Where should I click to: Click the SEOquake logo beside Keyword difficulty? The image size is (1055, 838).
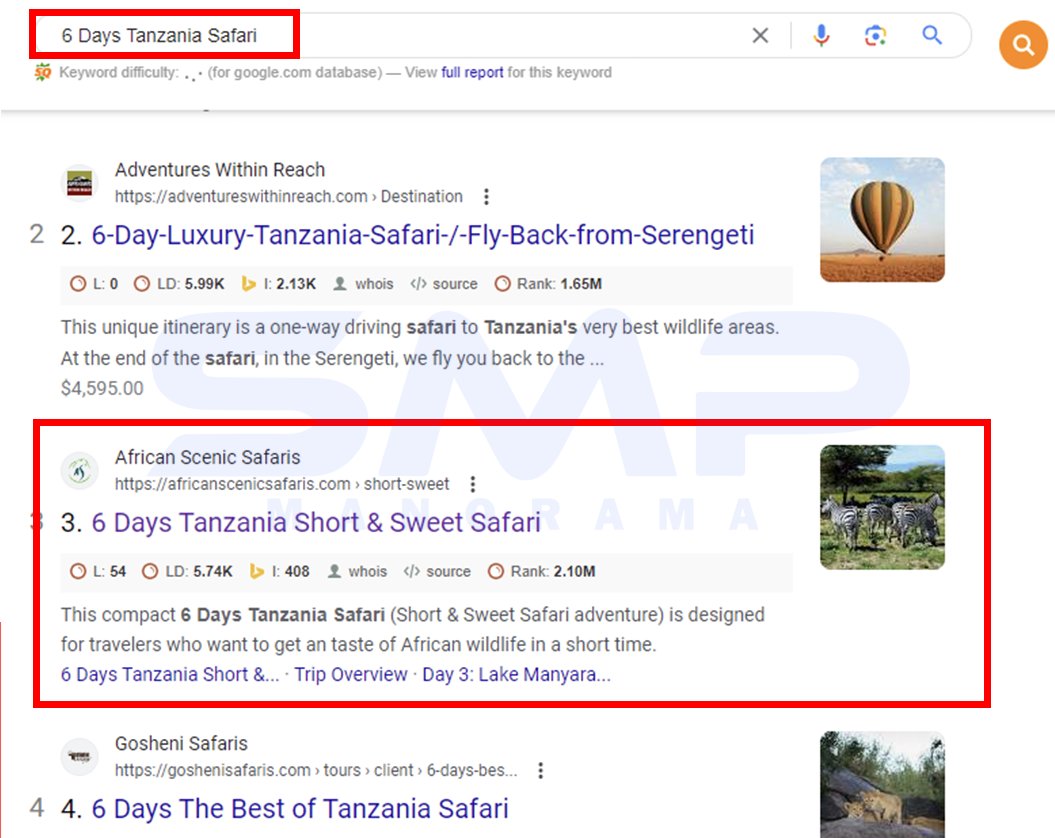[43, 72]
